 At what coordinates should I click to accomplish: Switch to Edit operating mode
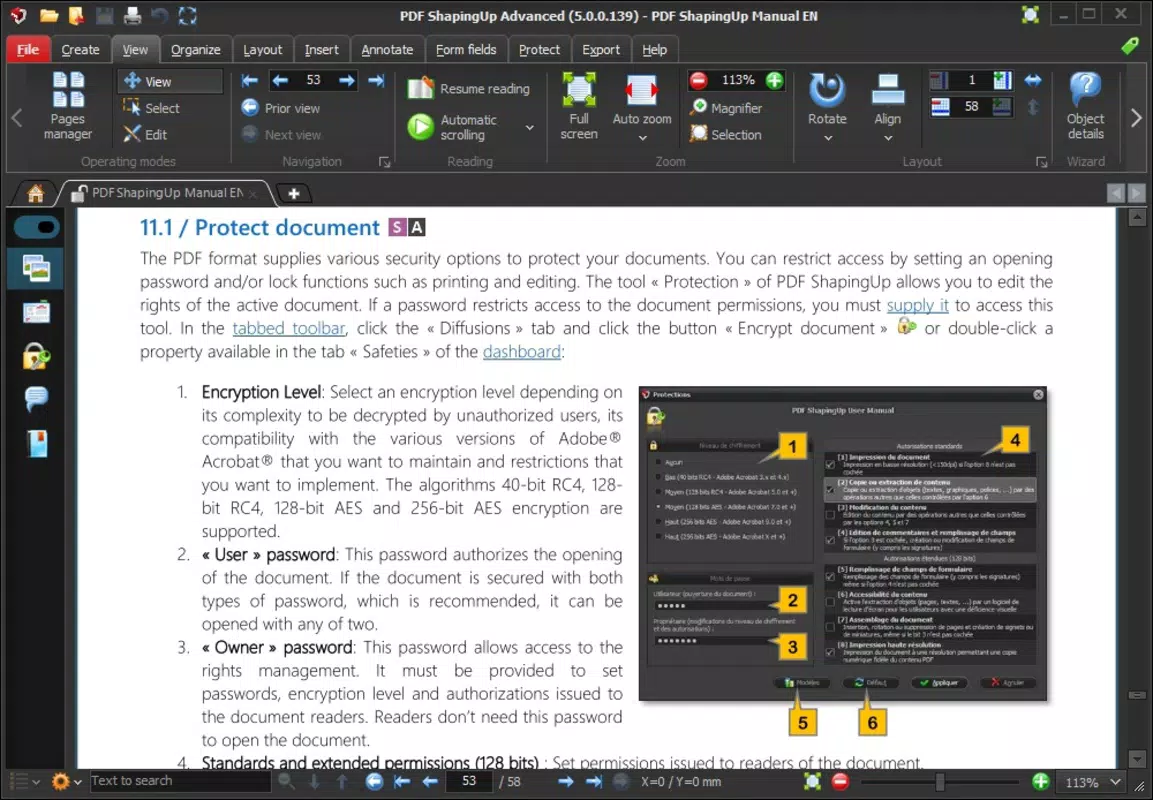(x=146, y=135)
